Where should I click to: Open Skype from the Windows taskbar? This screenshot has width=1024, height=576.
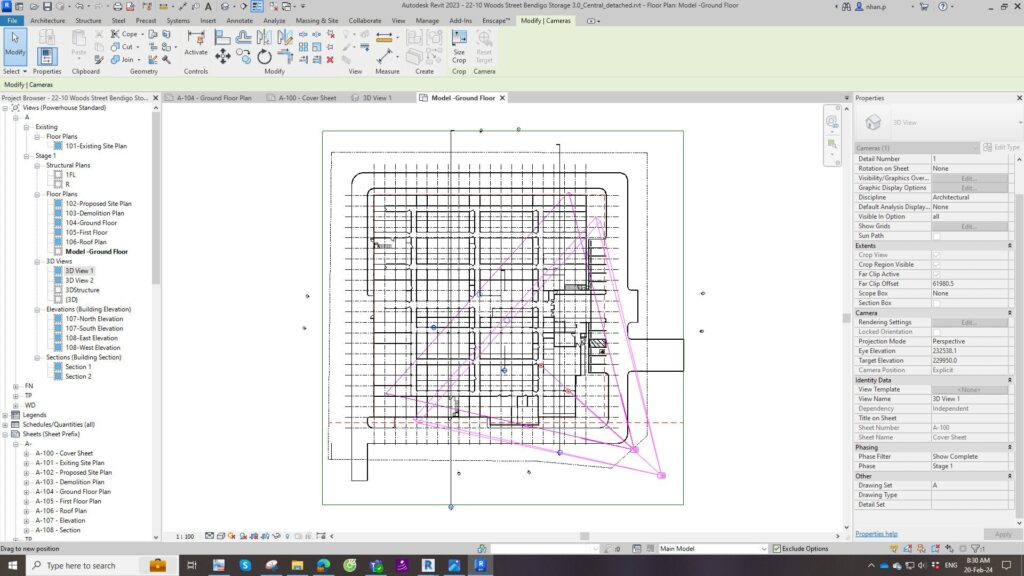[x=245, y=565]
